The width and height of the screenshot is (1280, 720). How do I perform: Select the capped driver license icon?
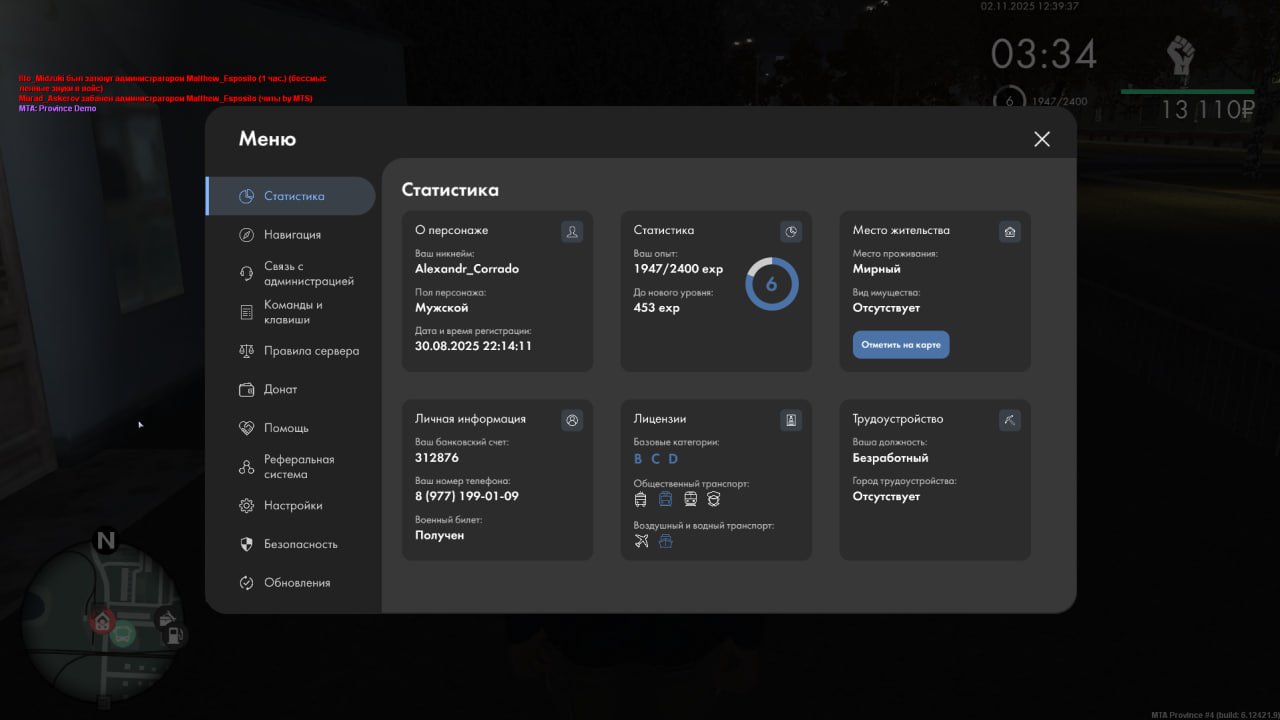coord(714,499)
